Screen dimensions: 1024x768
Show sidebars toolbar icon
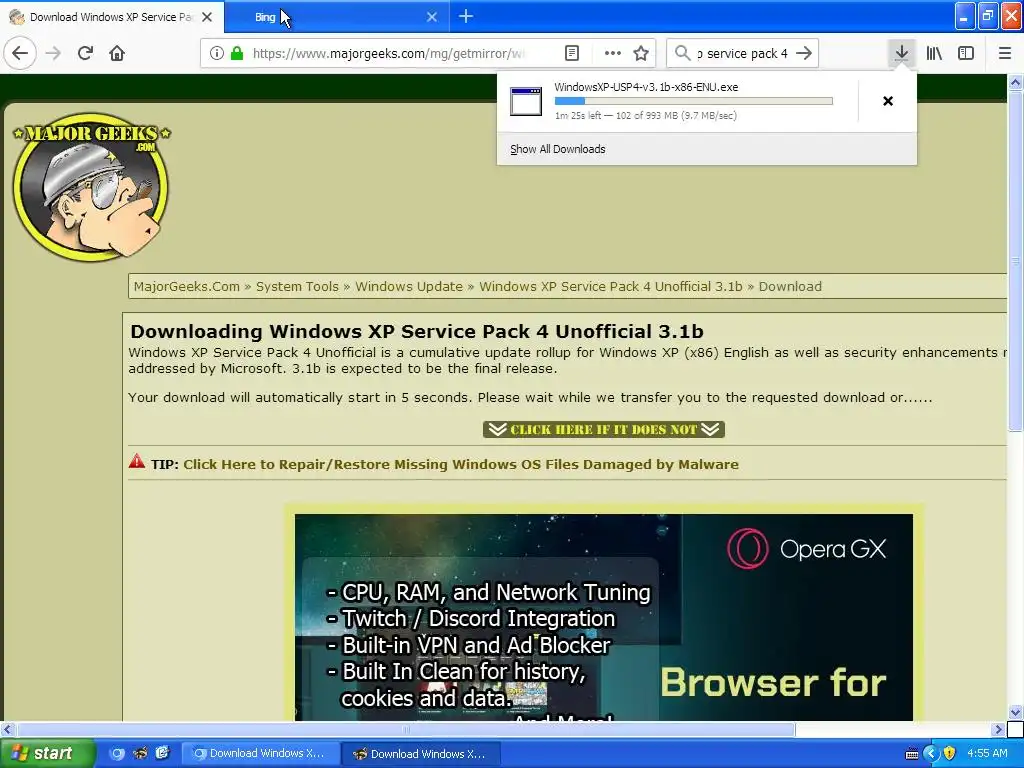(966, 53)
